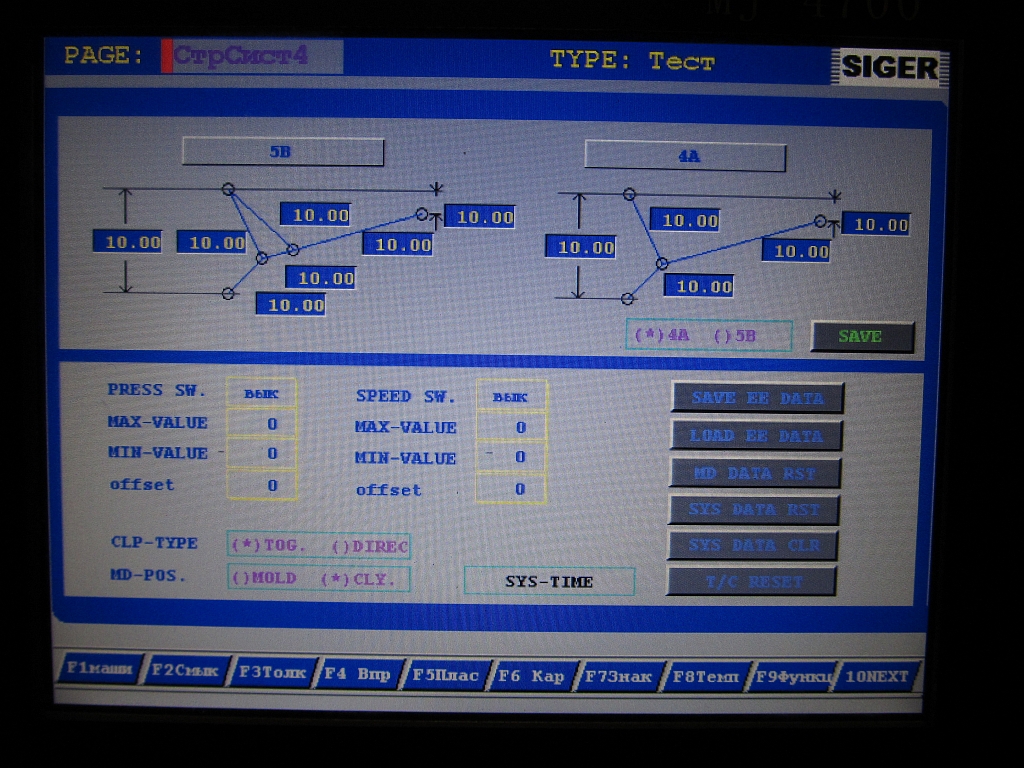1024x768 pixels.
Task: Toggle the PRESS SW. value
Action: [261, 394]
